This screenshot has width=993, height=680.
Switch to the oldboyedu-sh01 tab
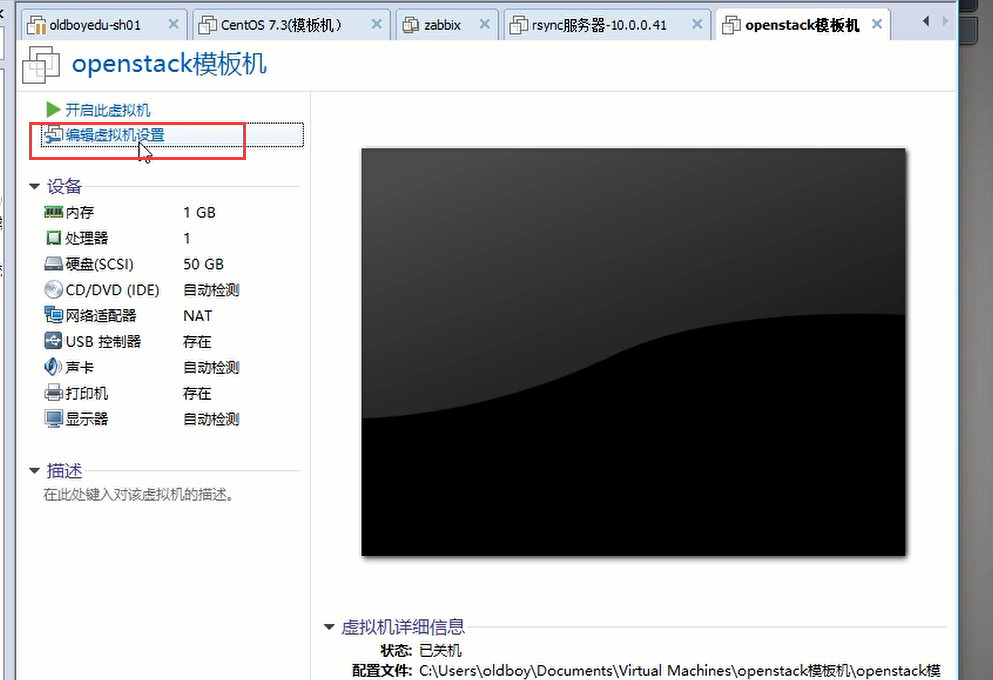pyautogui.click(x=95, y=25)
